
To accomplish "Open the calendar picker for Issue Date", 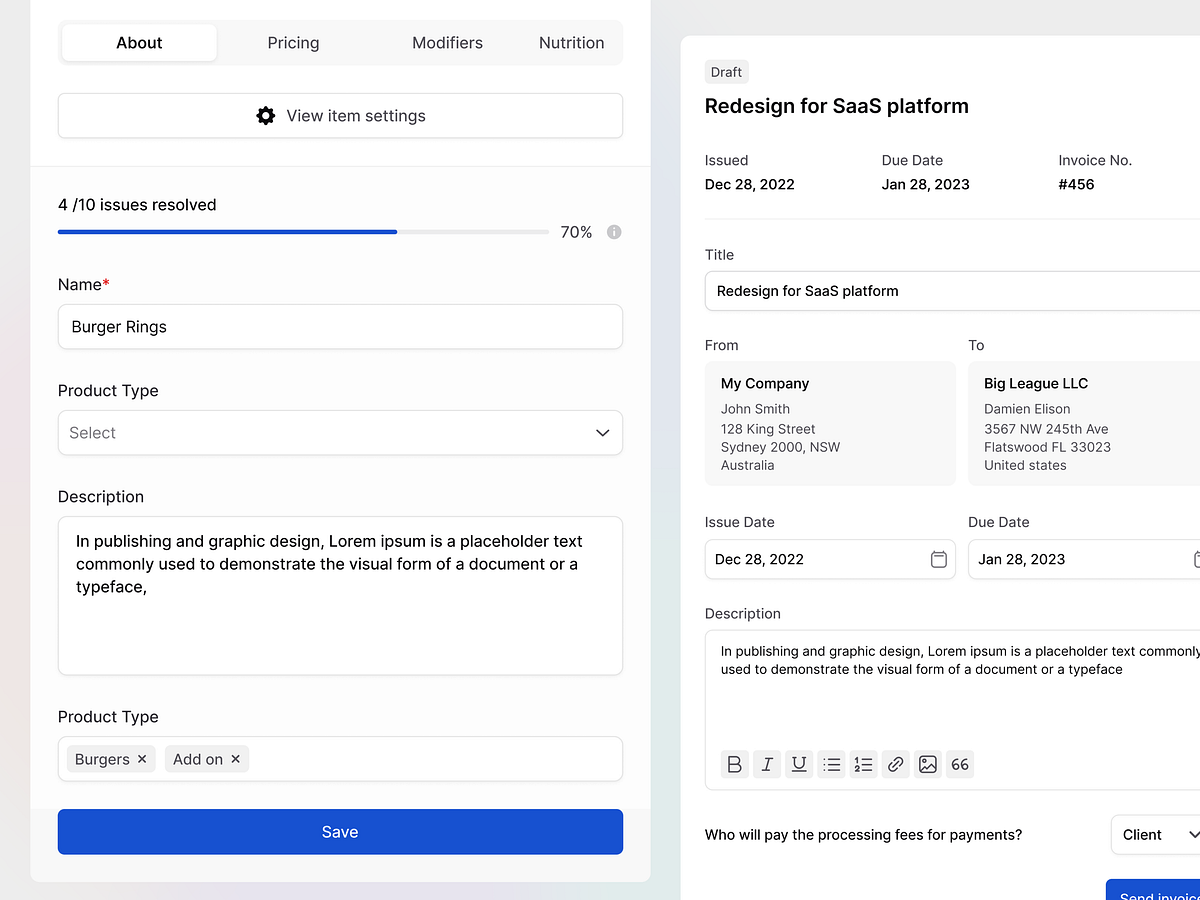I will click(x=938, y=559).
